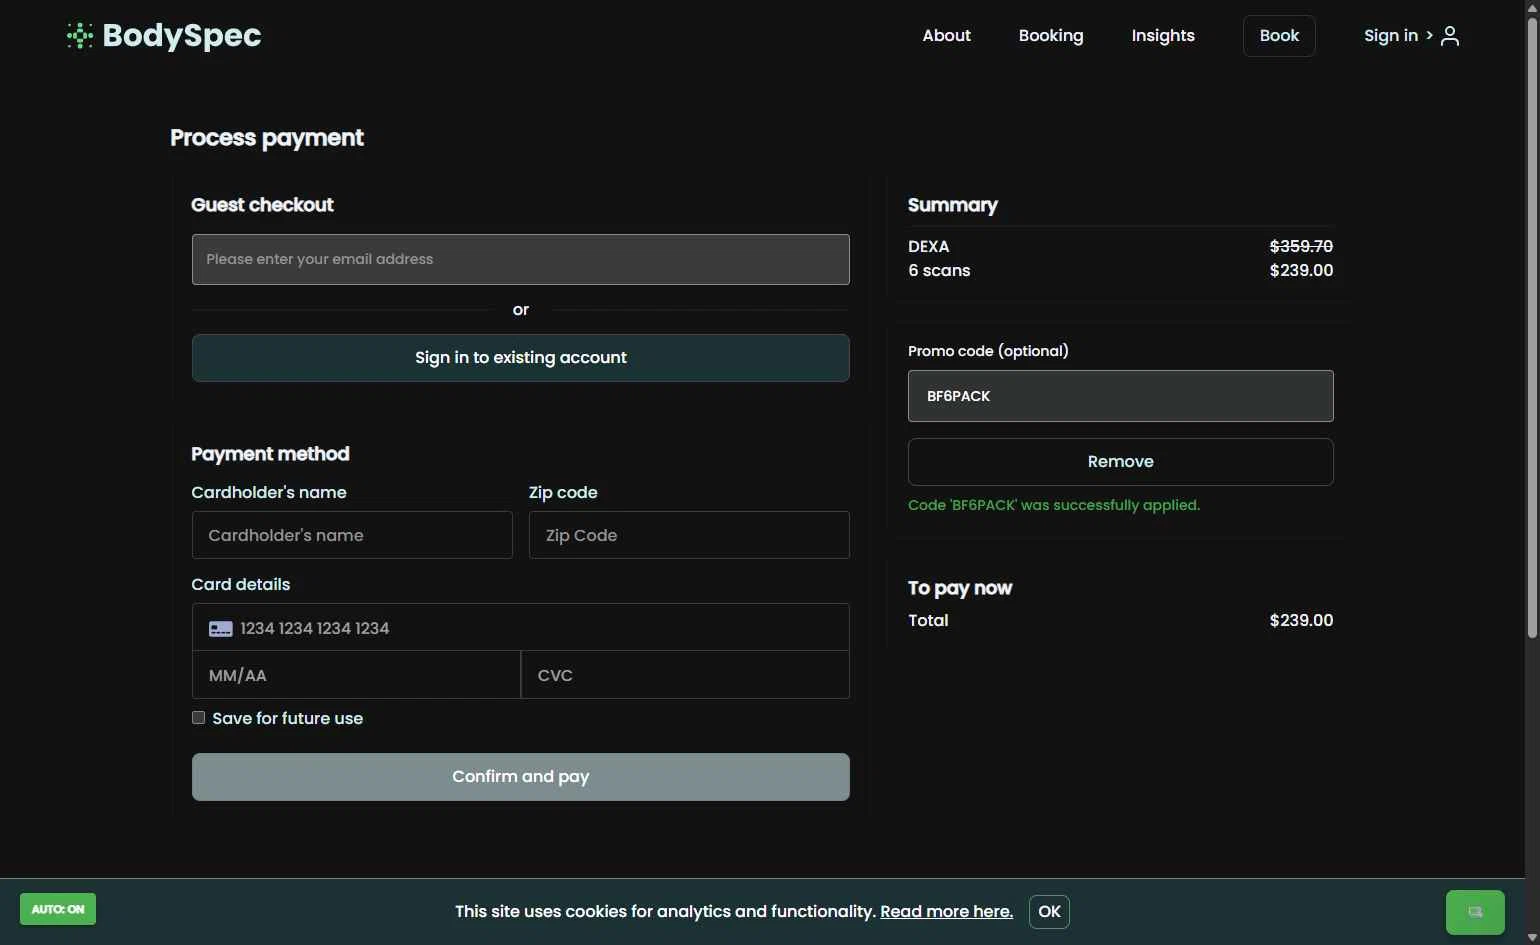Click Confirm and pay button
This screenshot has height=945, width=1540.
521,777
